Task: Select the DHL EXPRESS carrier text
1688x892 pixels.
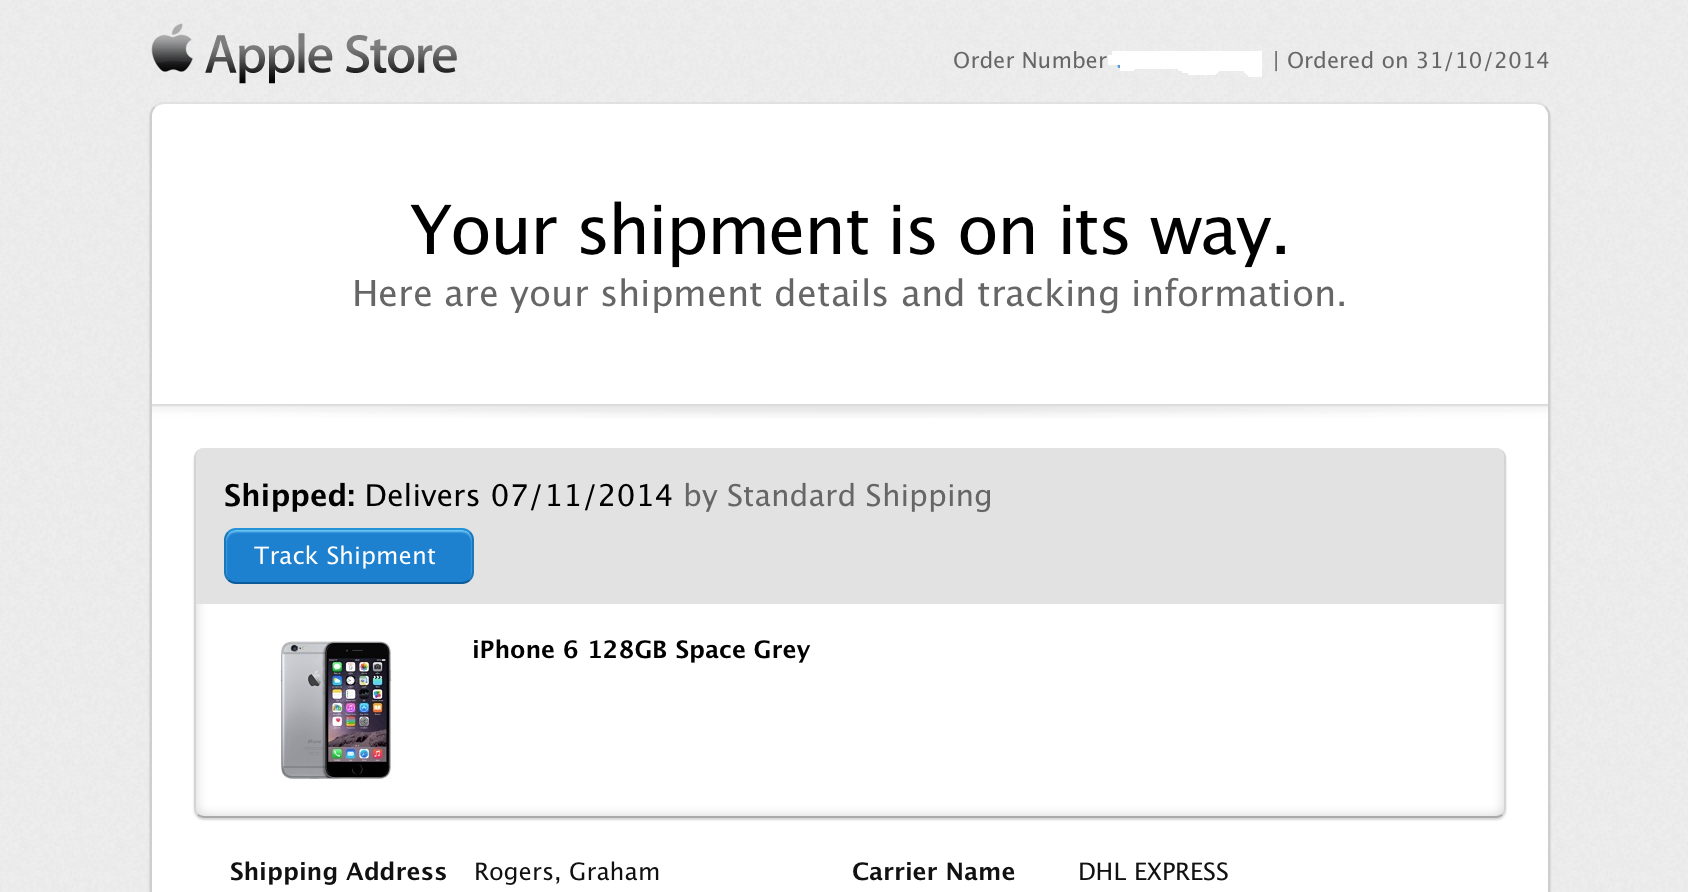Action: coord(1153,872)
